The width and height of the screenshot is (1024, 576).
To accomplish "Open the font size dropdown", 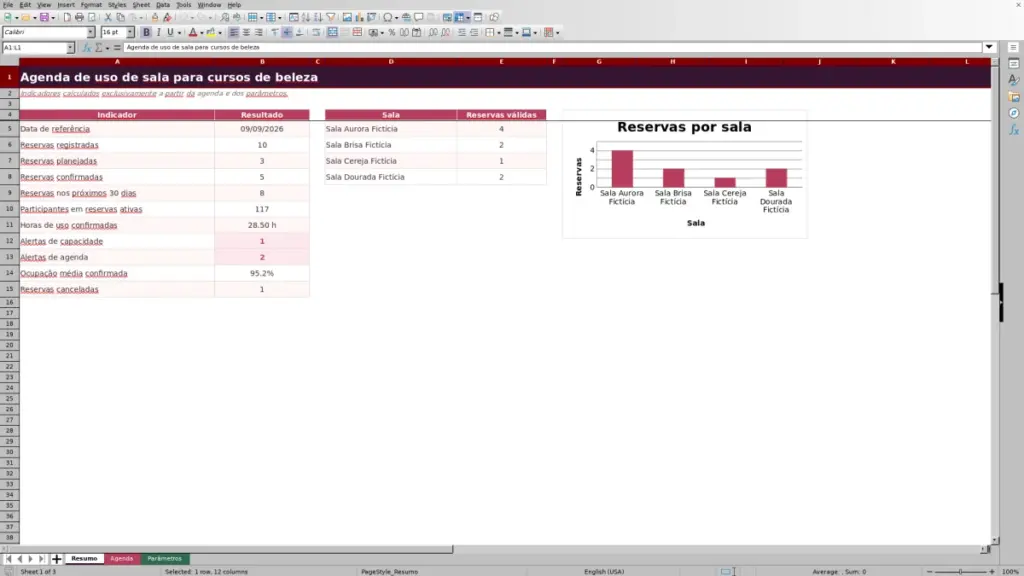I will coord(130,33).
